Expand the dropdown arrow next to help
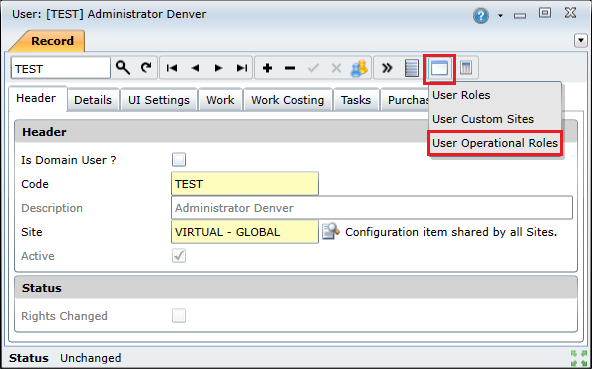Screen dimensions: 592x369 click(500, 16)
